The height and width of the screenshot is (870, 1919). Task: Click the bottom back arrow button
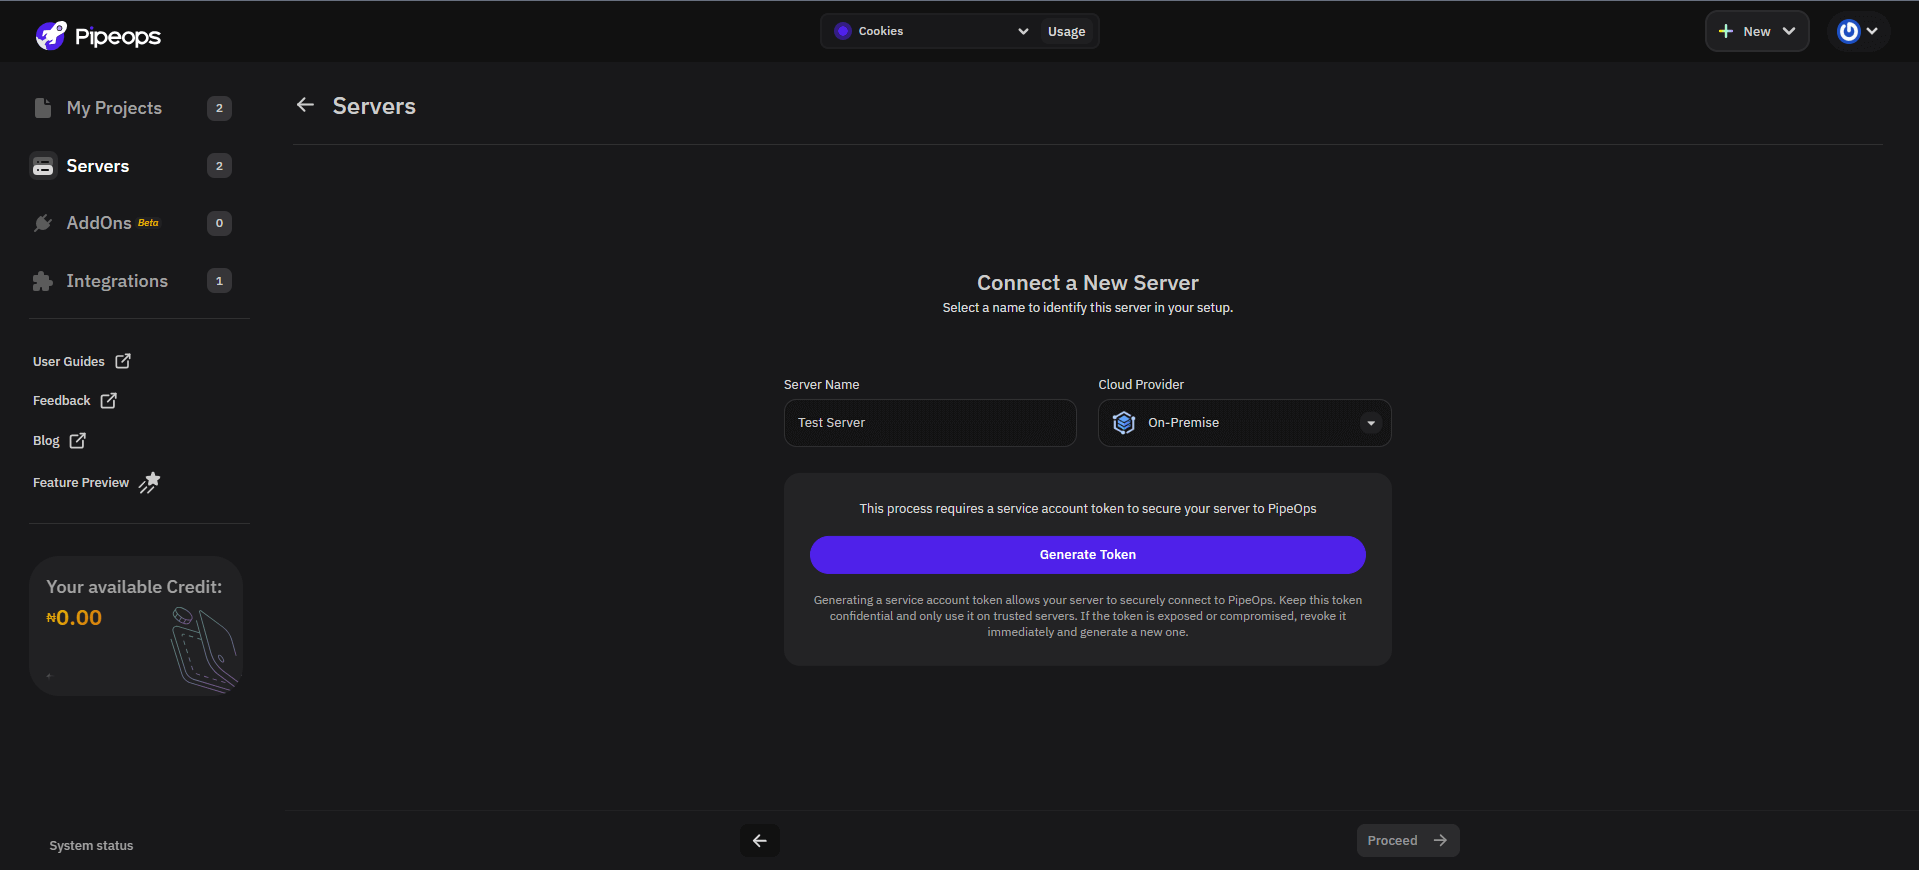pyautogui.click(x=760, y=841)
